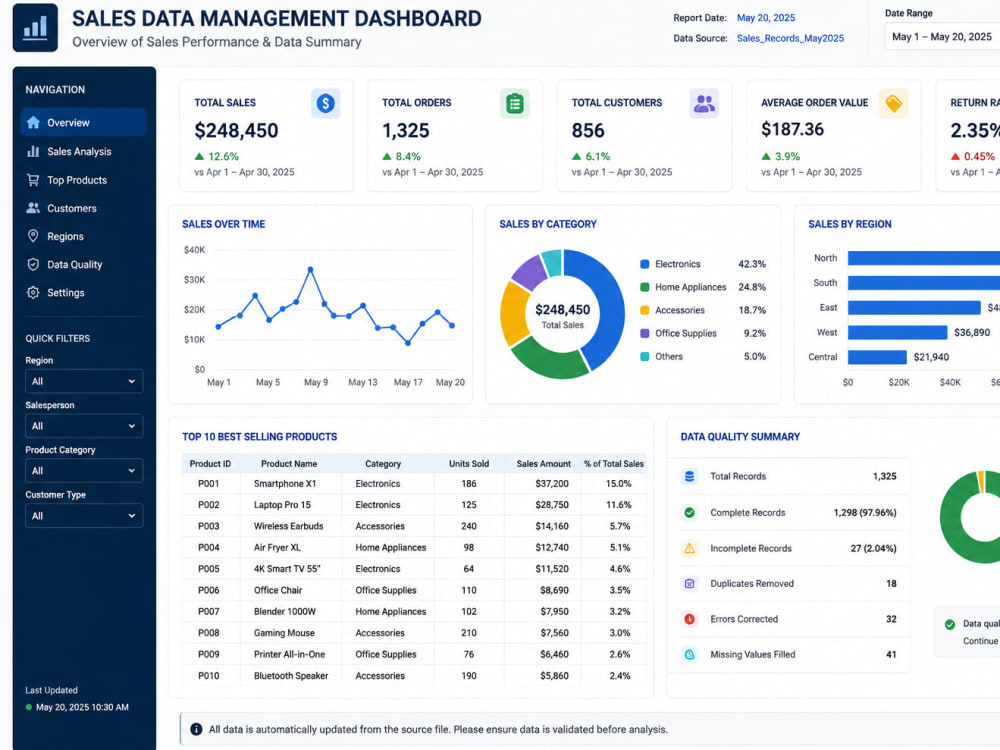The height and width of the screenshot is (750, 1000).
Task: Click the Air Fryer XL product name
Action: click(277, 547)
